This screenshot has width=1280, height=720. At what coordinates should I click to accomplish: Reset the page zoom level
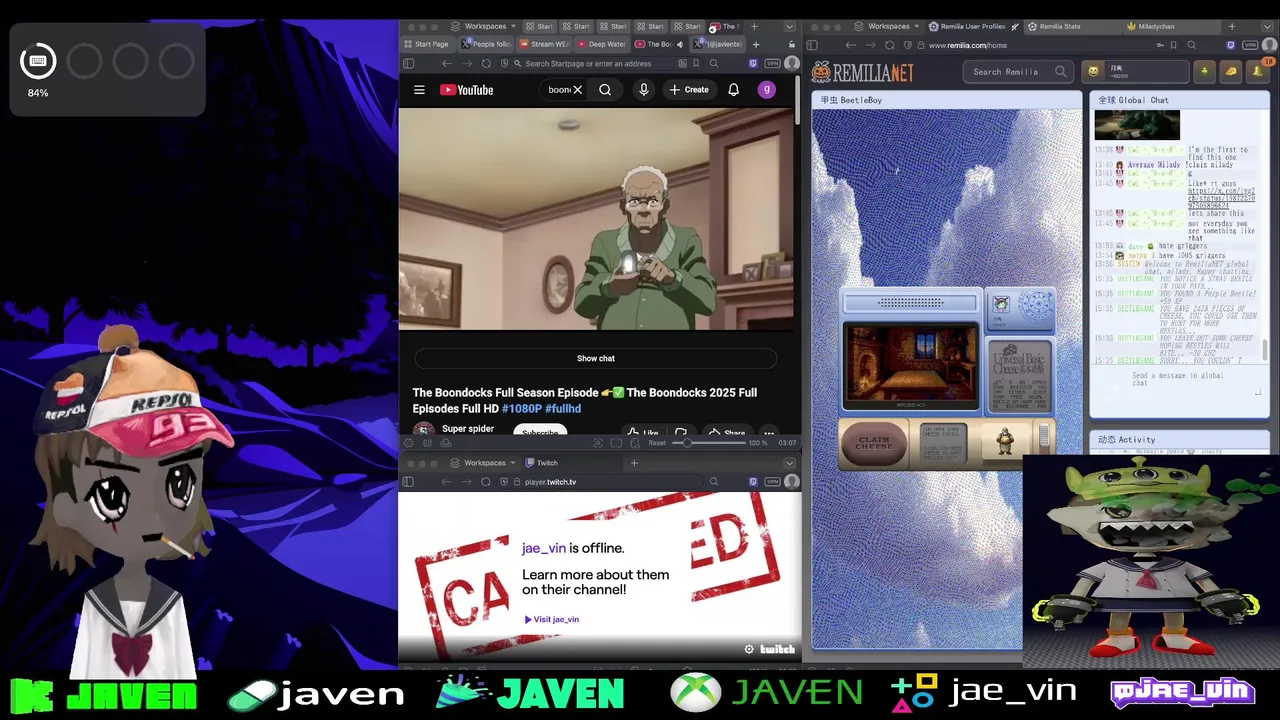click(x=657, y=443)
